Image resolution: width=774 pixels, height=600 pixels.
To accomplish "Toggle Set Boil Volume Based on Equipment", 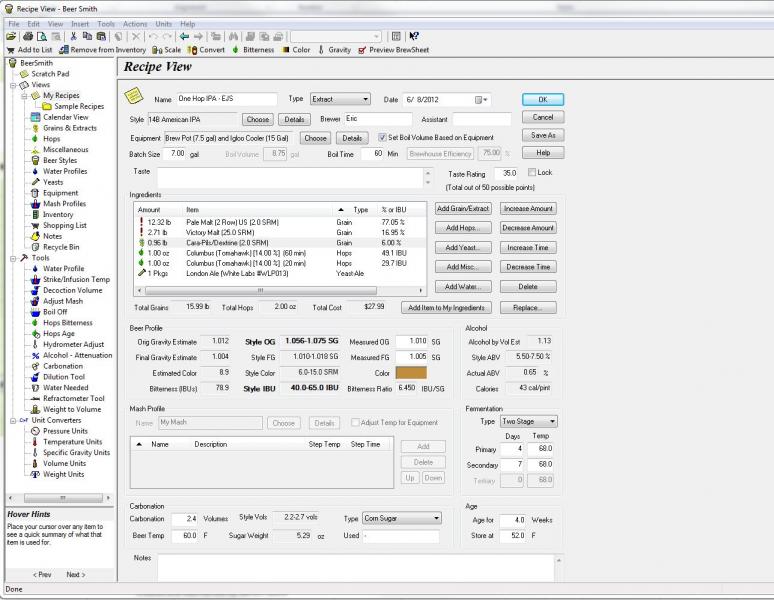I will [382, 137].
